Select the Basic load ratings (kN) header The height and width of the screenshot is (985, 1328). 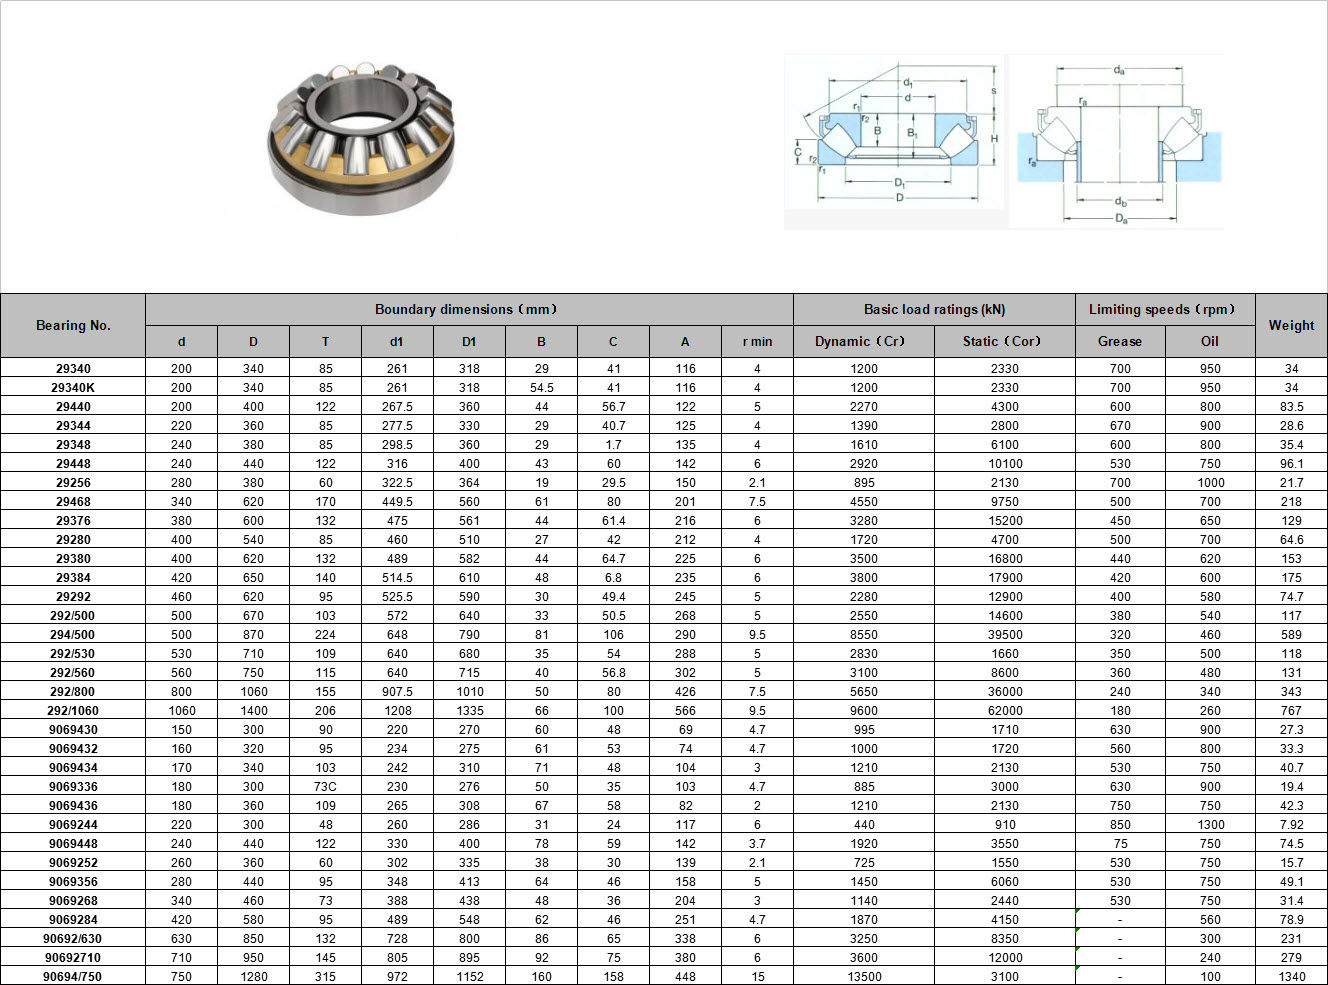pos(934,309)
